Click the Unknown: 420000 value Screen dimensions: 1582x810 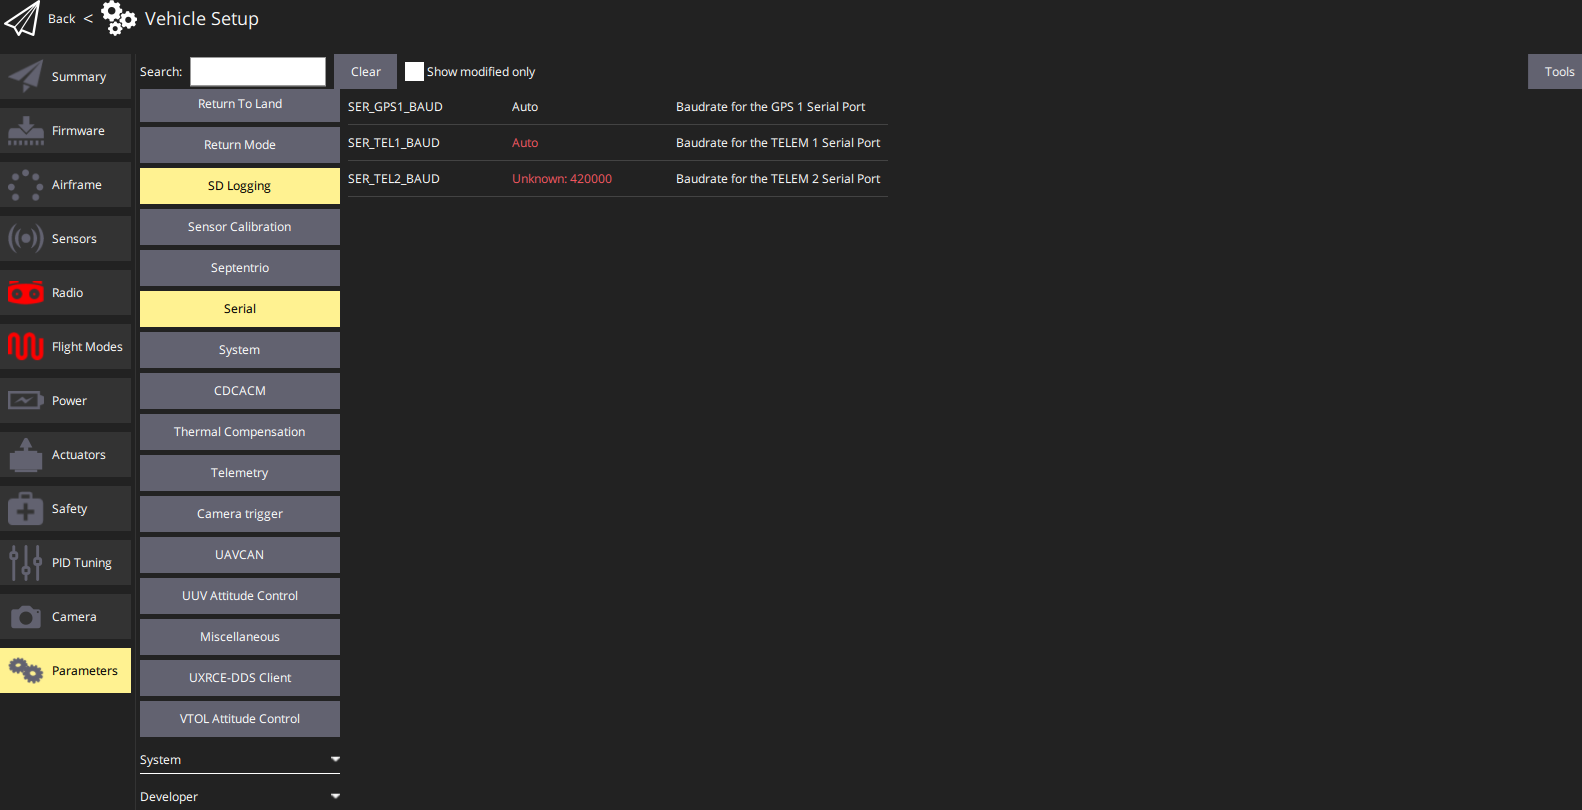tap(562, 179)
